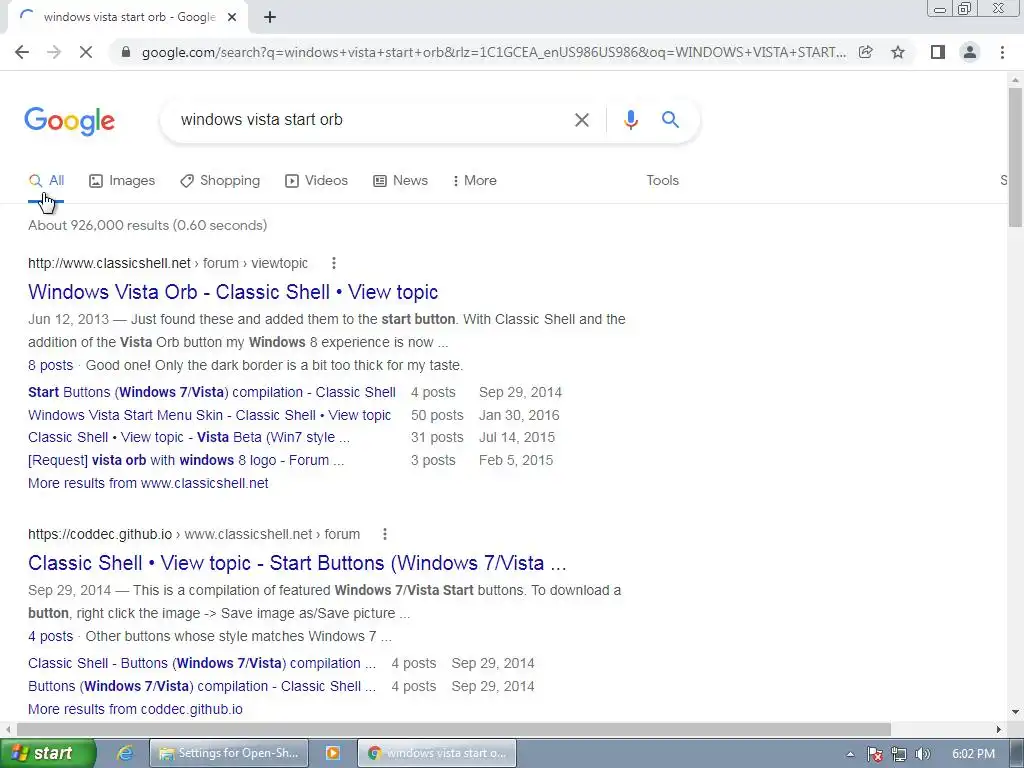This screenshot has width=1024, height=768.
Task: Open the media player taskbar icon
Action: click(332, 753)
